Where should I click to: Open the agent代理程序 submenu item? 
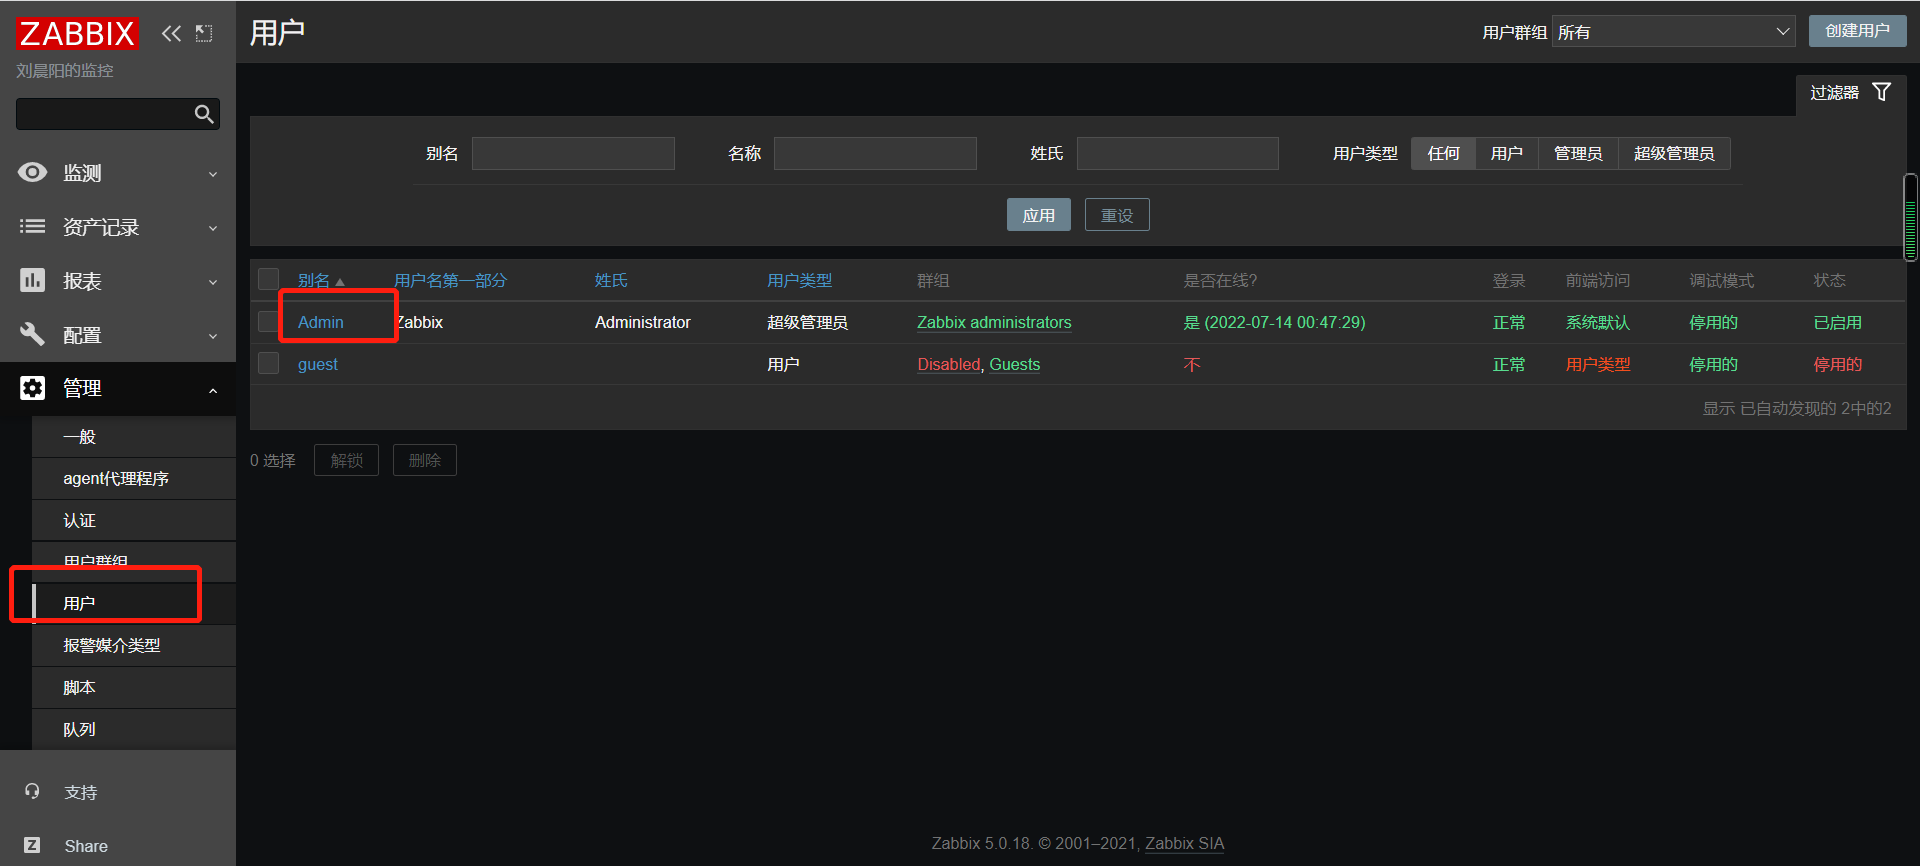[134, 479]
